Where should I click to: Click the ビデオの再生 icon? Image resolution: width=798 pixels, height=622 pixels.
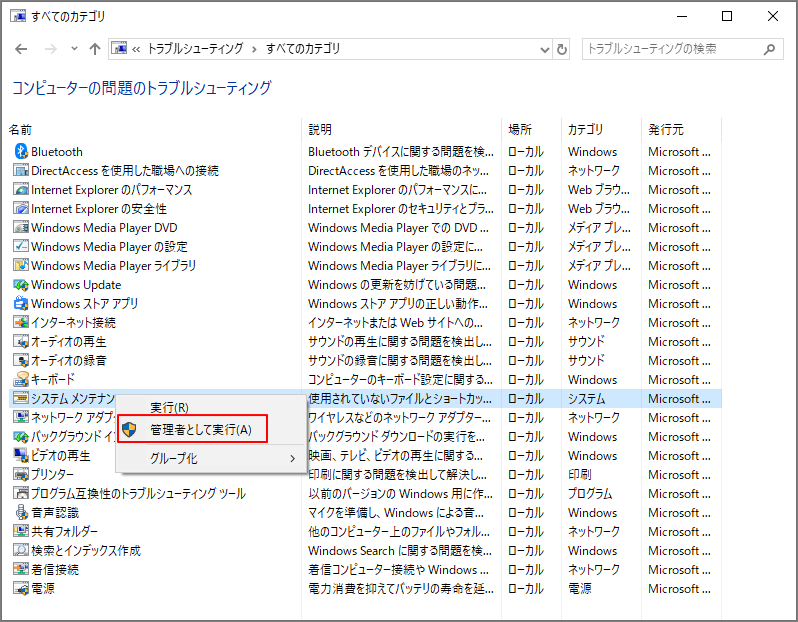click(21, 456)
